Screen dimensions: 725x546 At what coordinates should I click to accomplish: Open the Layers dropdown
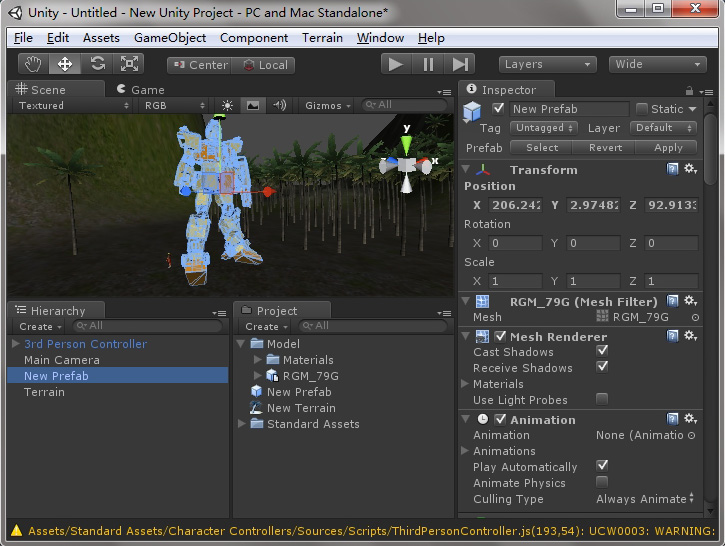pos(546,64)
